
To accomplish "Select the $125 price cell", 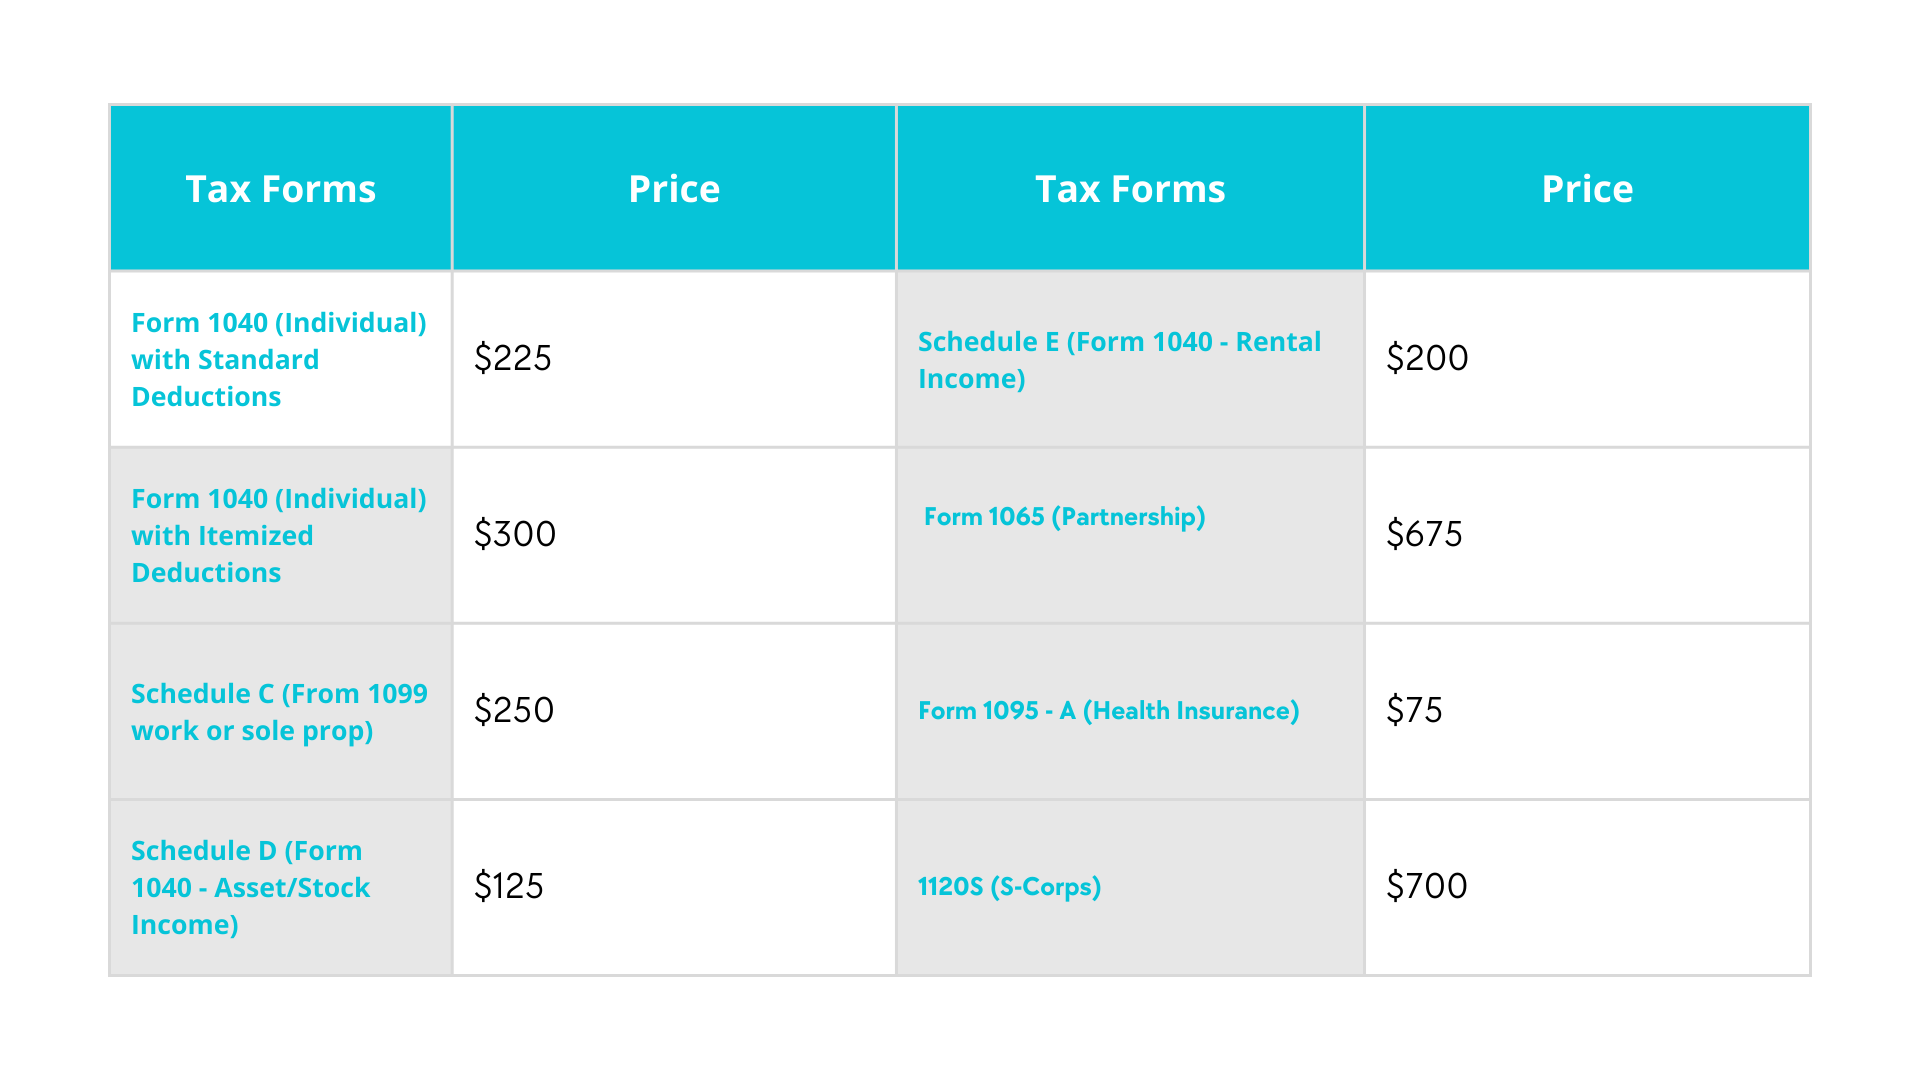I will [674, 887].
